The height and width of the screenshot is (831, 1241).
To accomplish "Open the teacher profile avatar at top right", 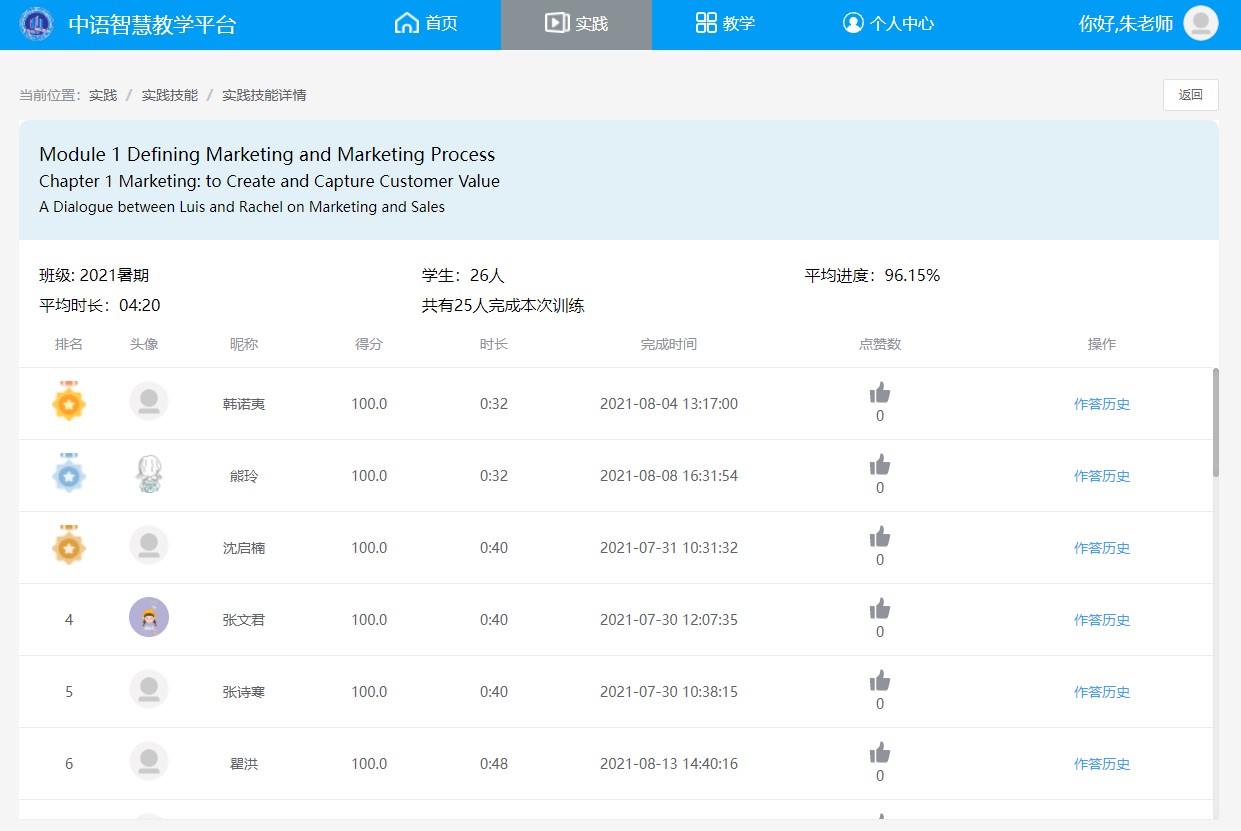I will point(1200,23).
